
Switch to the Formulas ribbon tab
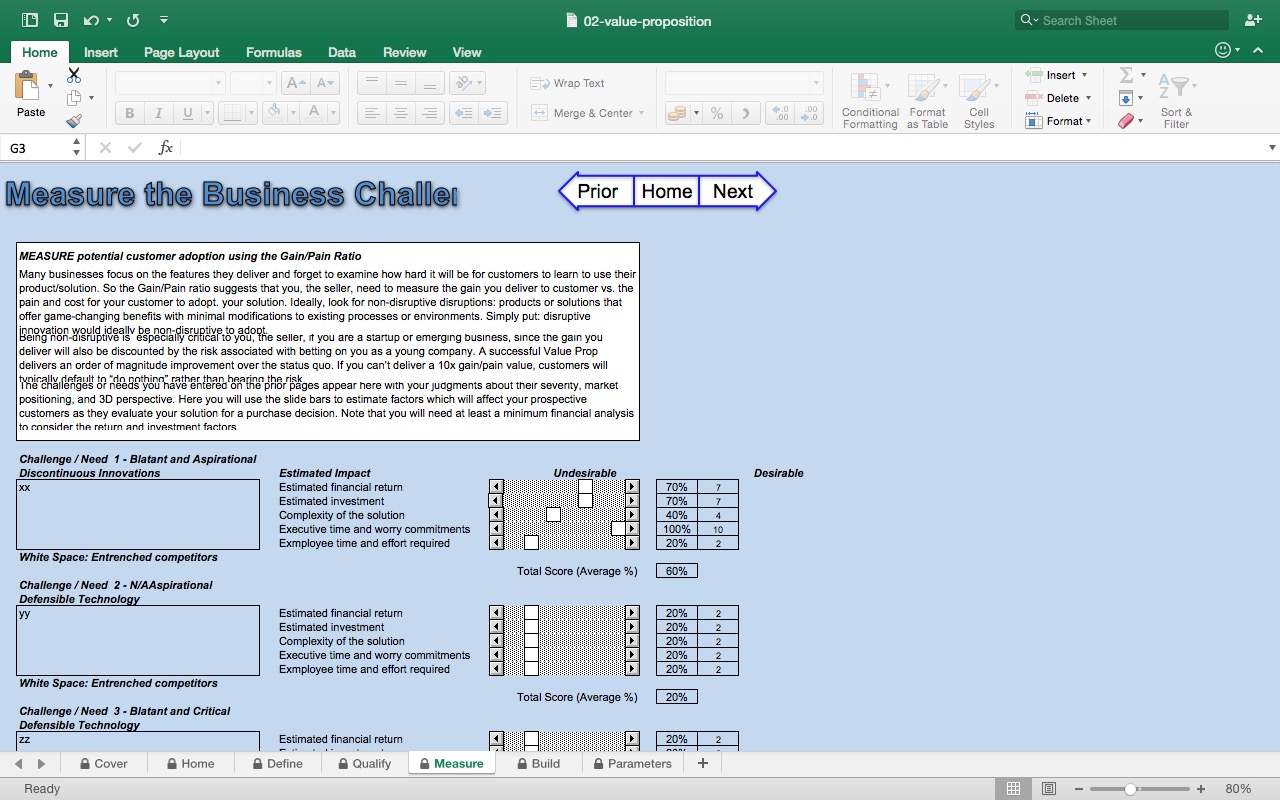tap(273, 52)
